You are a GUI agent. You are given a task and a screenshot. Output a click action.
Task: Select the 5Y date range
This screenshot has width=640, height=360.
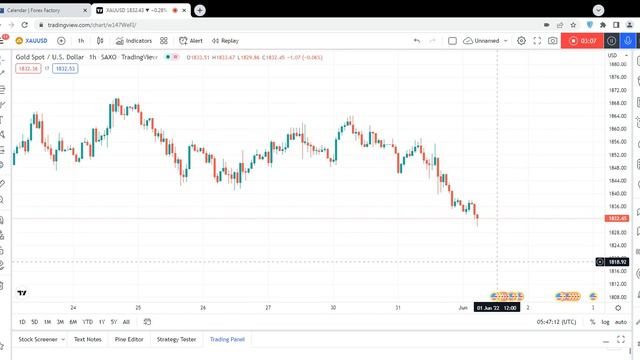coord(114,322)
